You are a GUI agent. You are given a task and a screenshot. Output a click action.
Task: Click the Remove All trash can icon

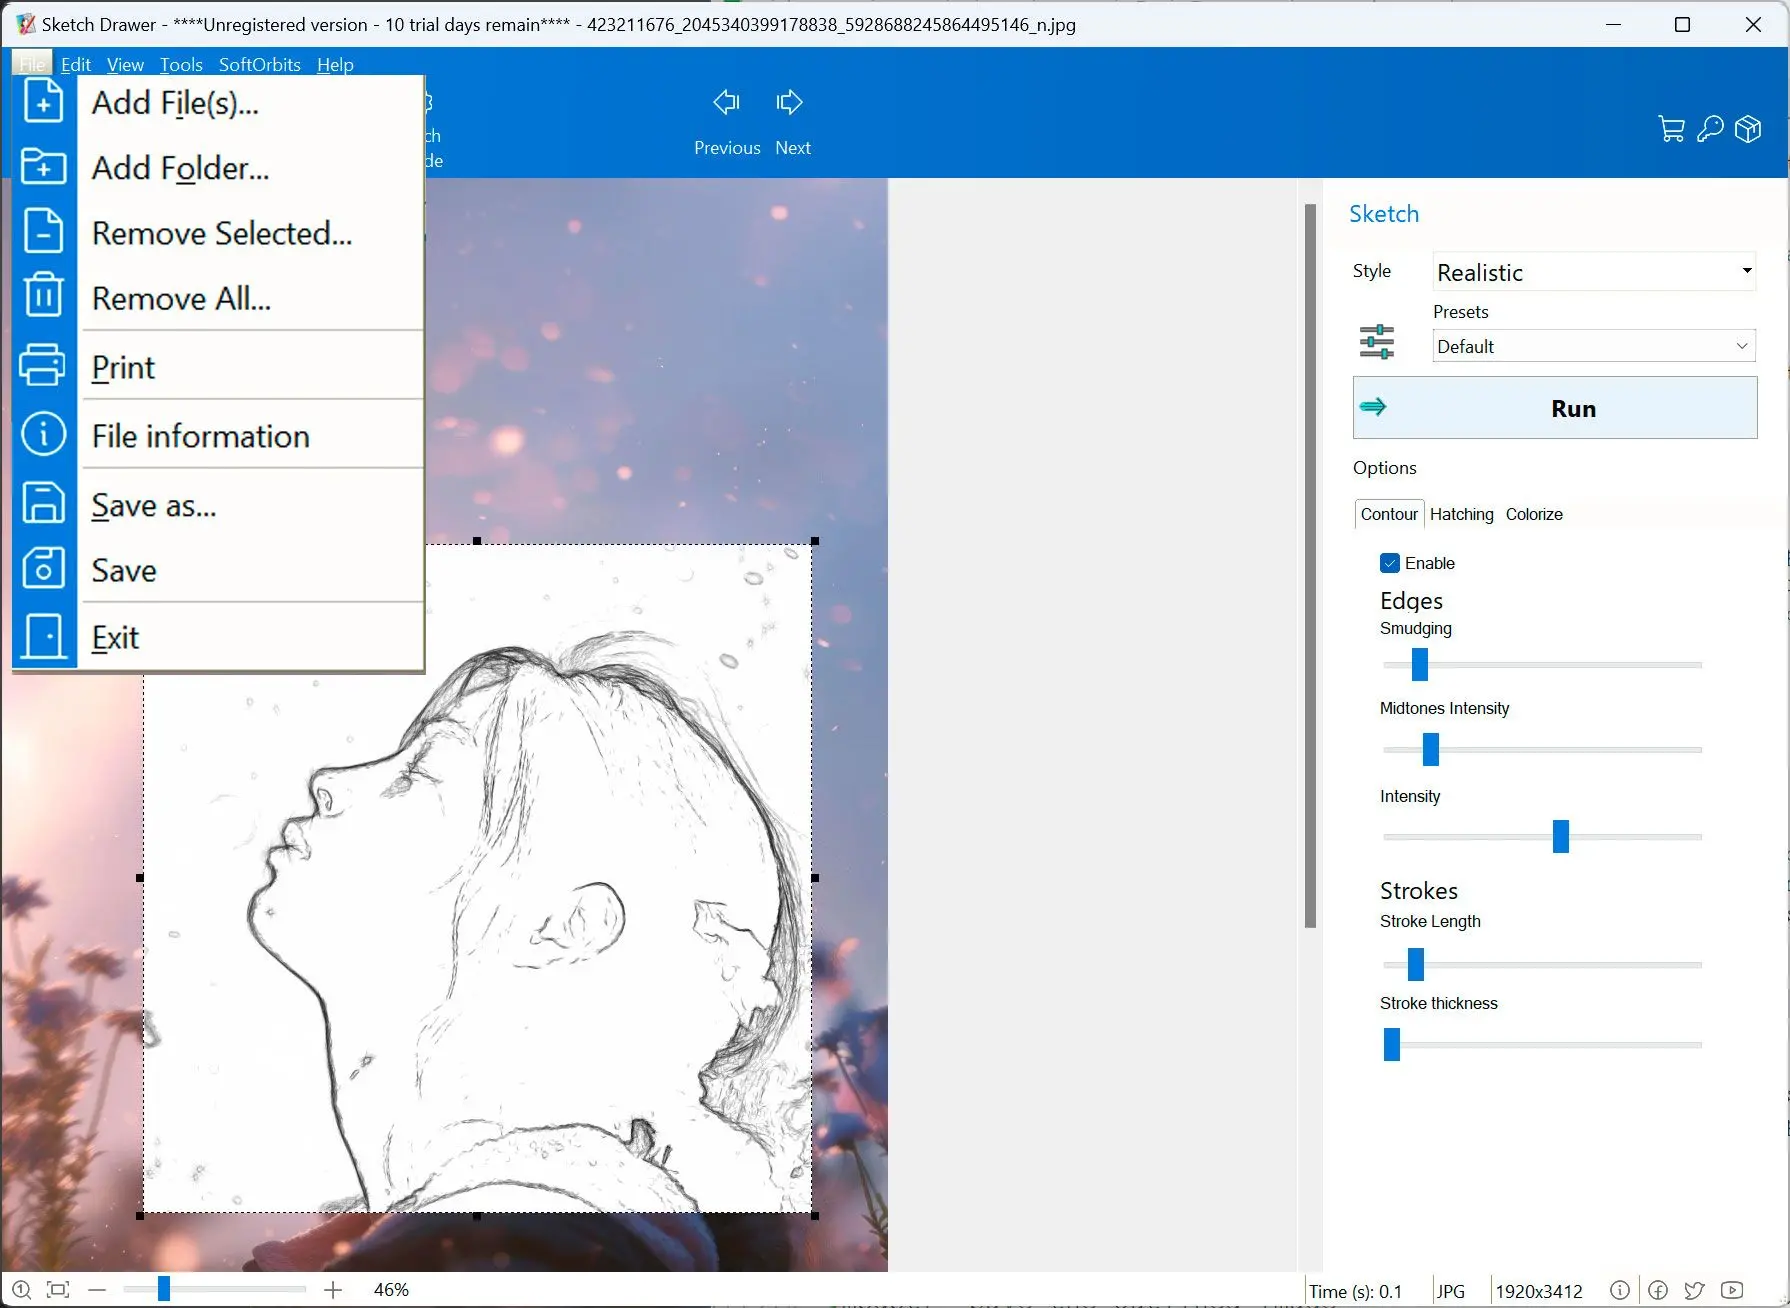pyautogui.click(x=44, y=296)
